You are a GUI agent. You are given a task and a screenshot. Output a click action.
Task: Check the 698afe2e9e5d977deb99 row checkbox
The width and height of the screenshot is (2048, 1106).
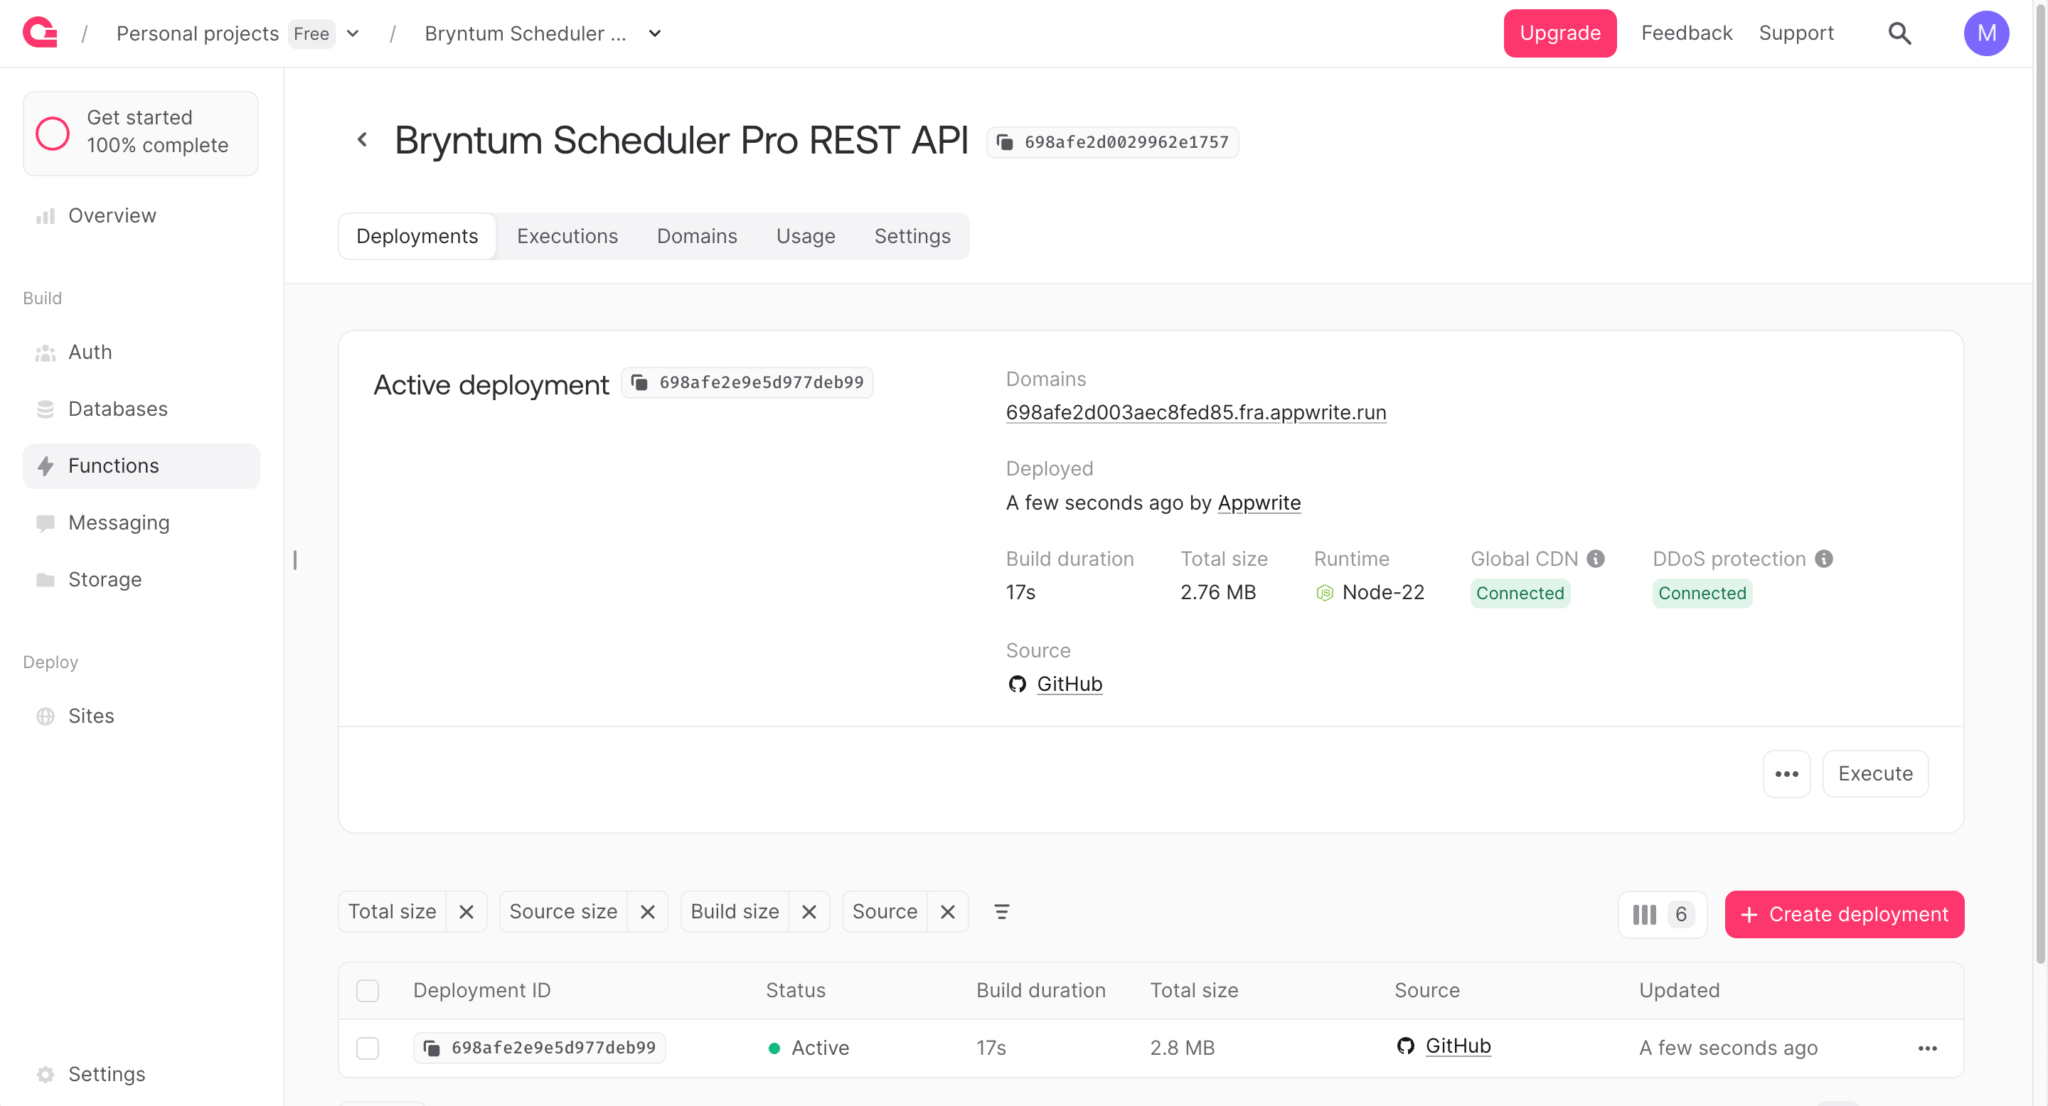(x=368, y=1048)
